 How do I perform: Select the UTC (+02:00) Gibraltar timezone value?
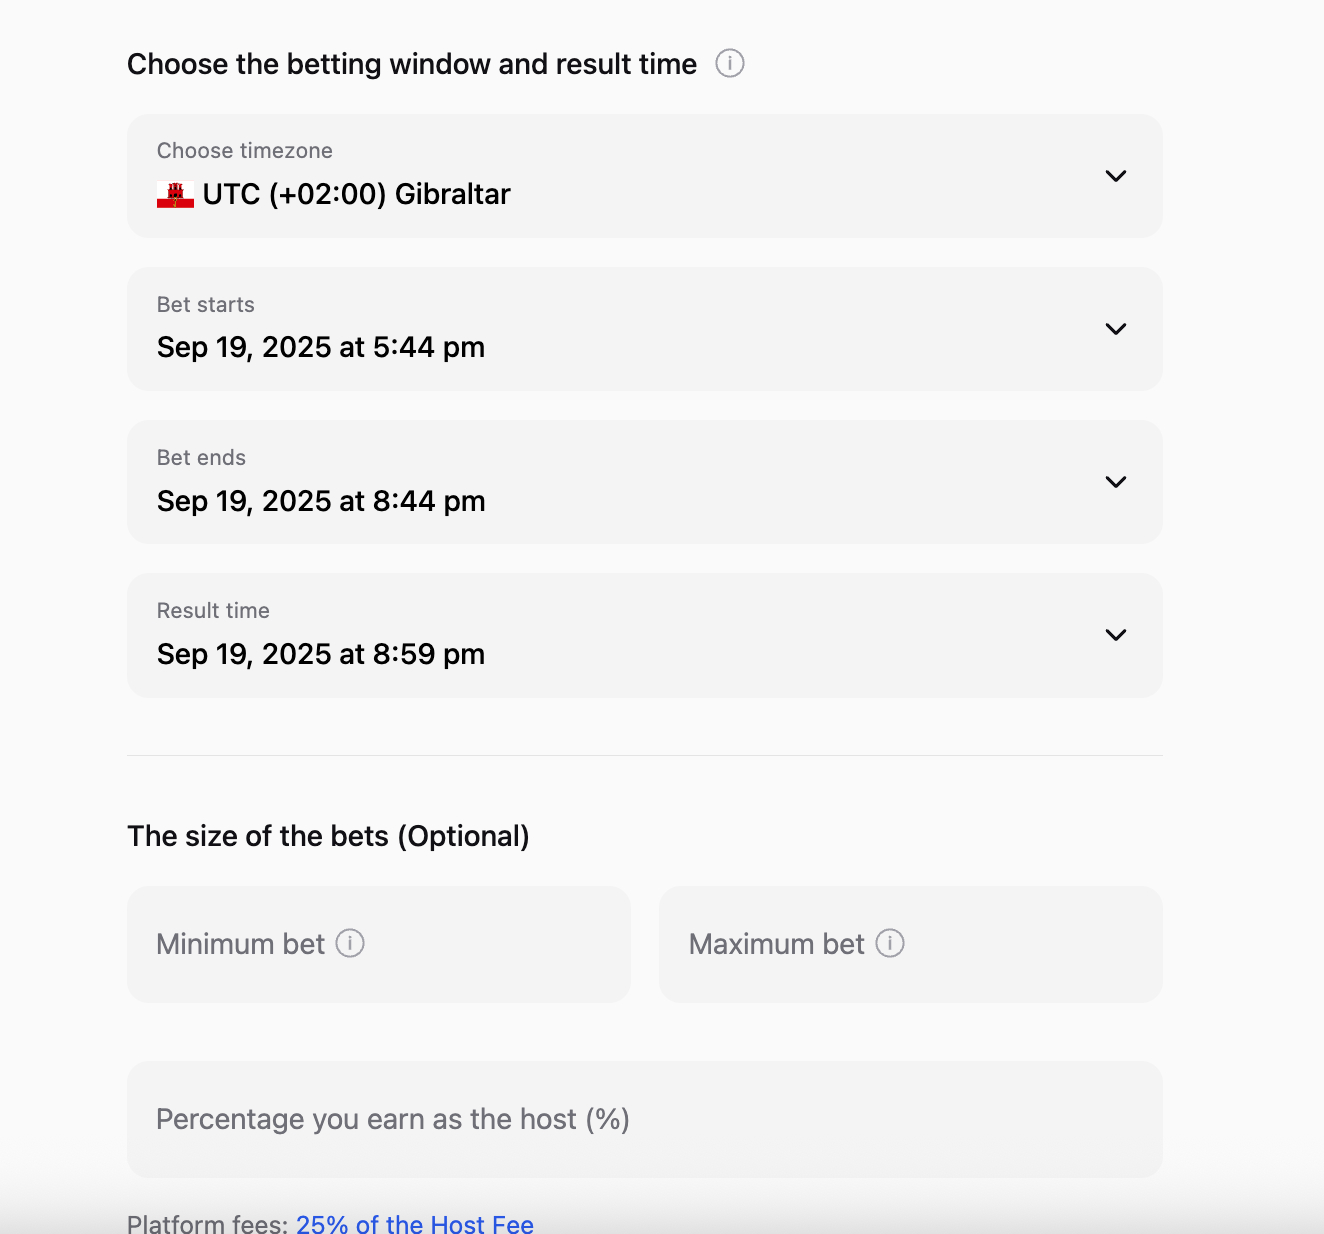click(x=356, y=194)
